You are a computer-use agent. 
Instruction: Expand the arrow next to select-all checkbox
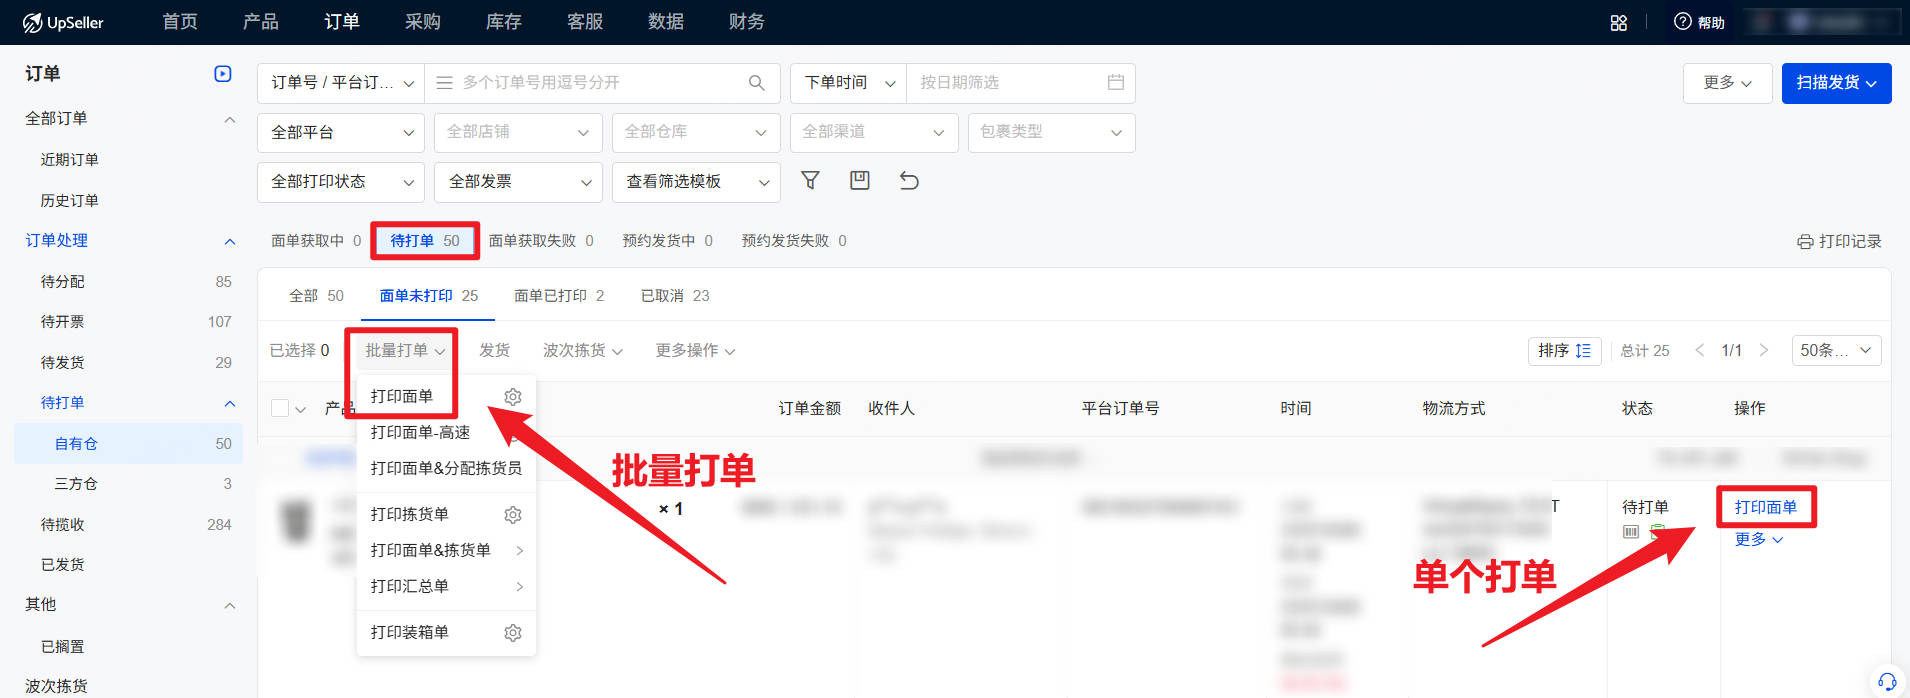(x=301, y=410)
